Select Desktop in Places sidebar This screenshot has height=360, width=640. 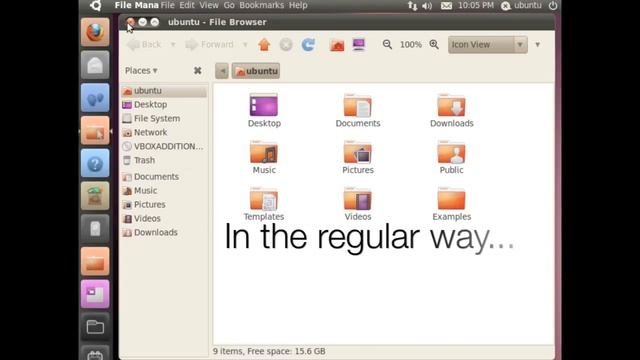(164, 104)
